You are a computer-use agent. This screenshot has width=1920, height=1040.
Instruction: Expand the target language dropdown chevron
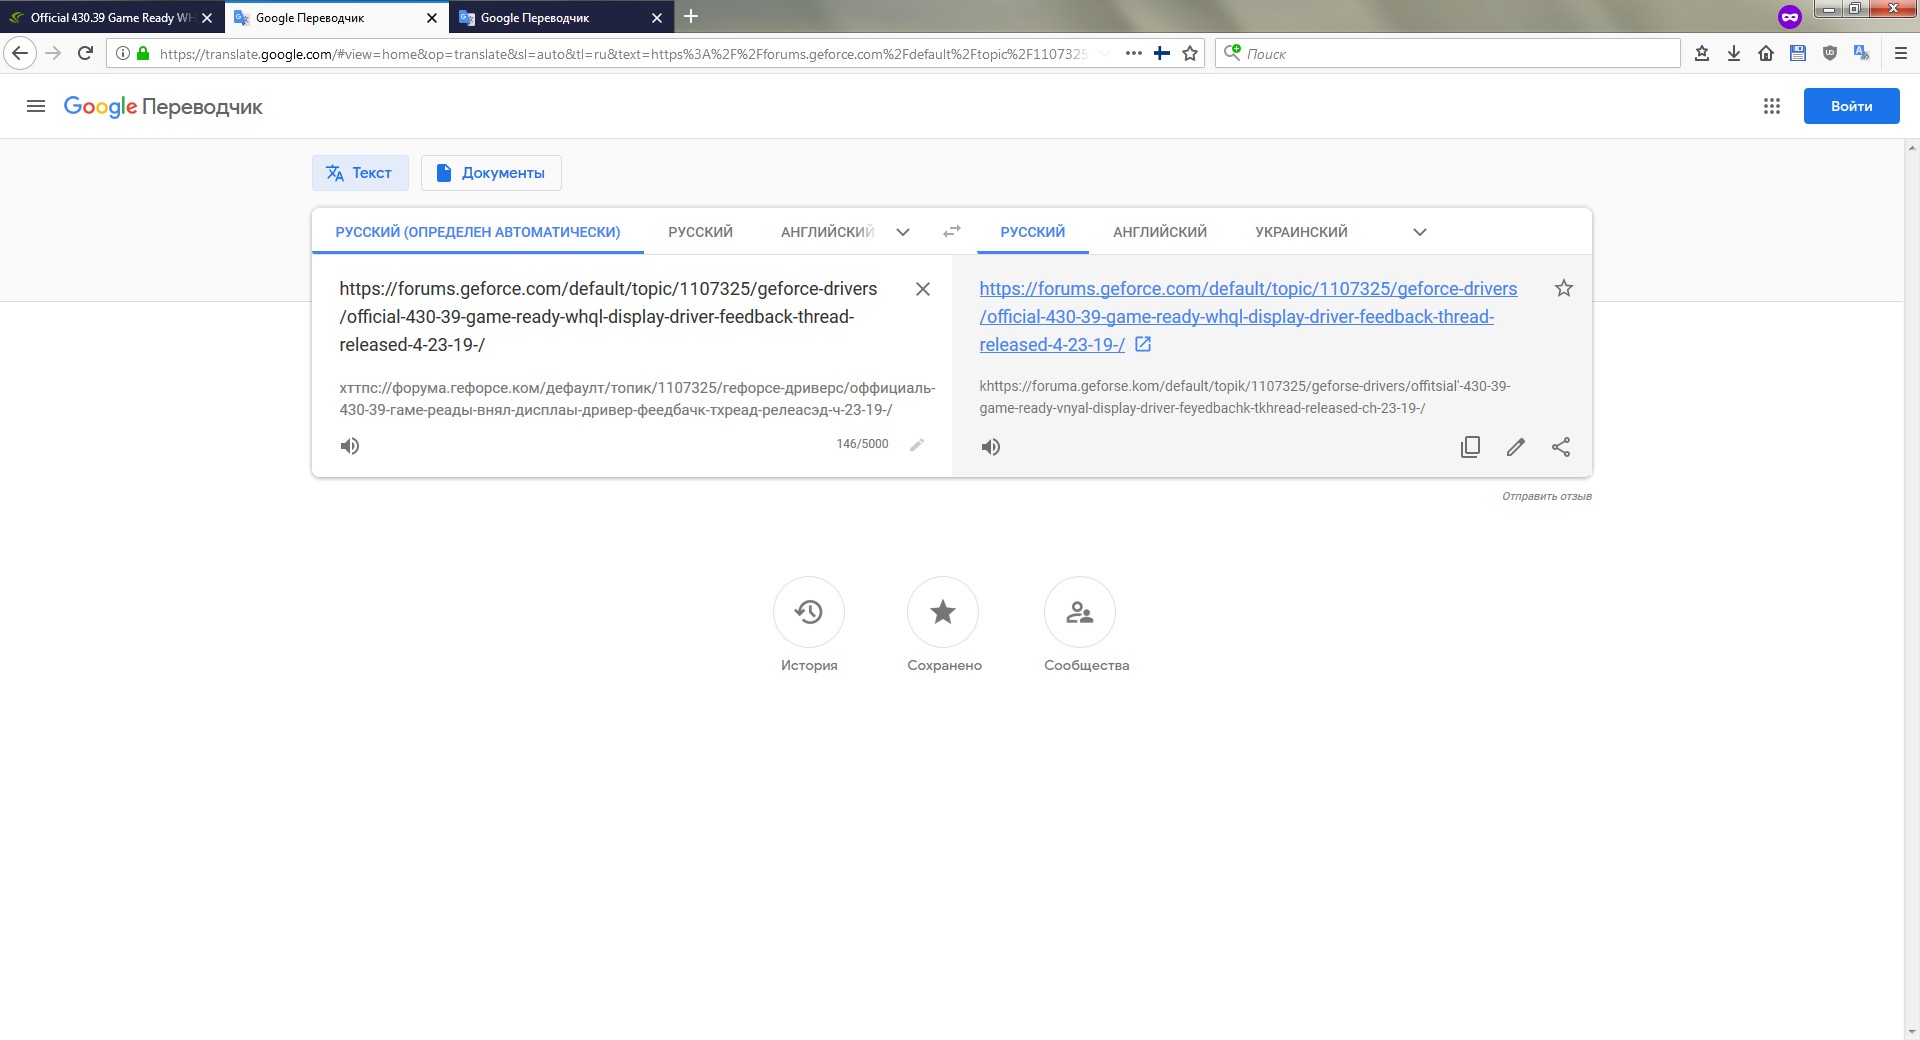pos(1419,232)
